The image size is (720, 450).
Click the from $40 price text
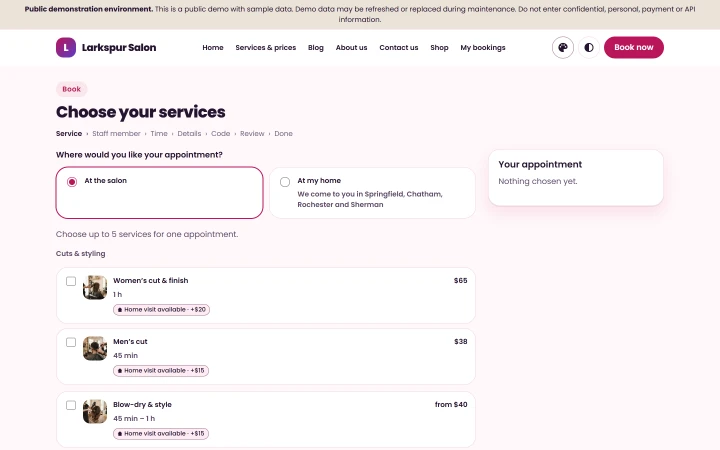[x=451, y=405]
